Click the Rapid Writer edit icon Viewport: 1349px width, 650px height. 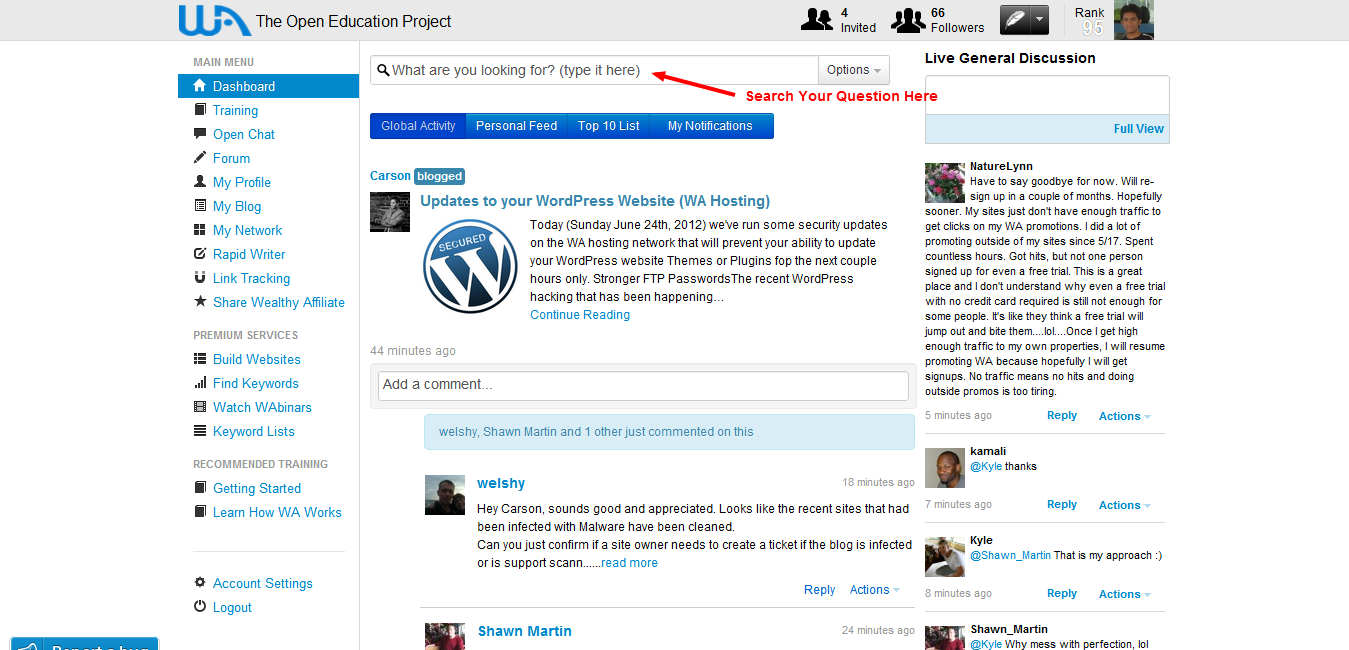tap(200, 254)
